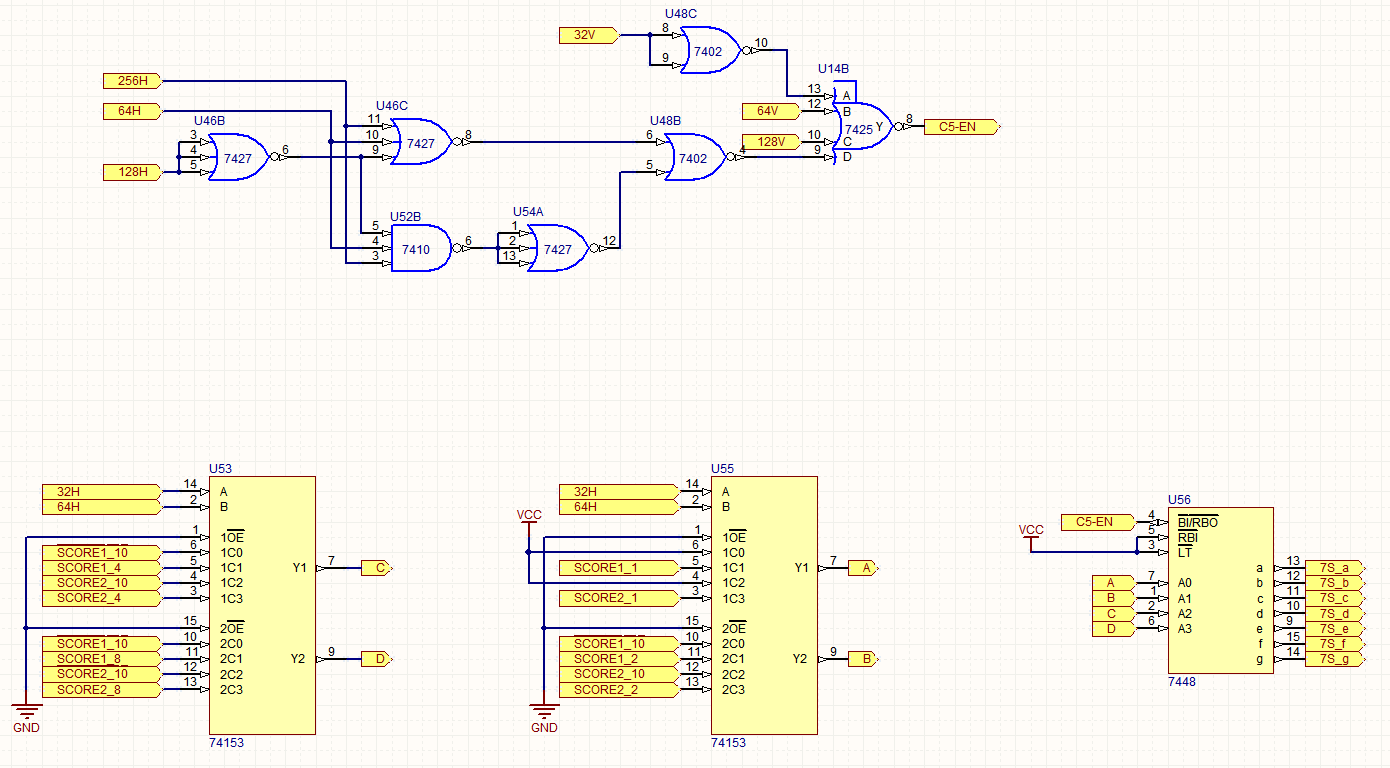Select the C5-EN input port at U56
Image resolution: width=1390 pixels, height=768 pixels.
pos(1099,522)
